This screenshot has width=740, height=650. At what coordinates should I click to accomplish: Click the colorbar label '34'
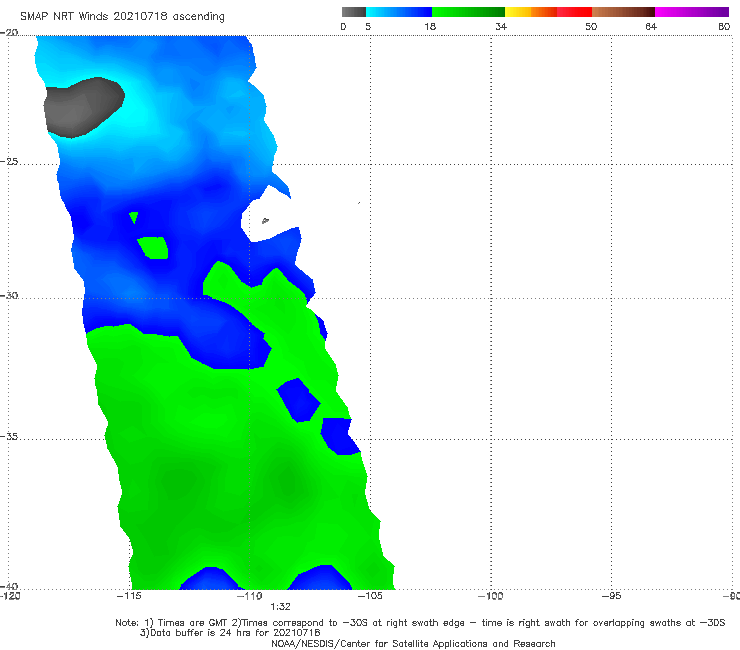coord(501,27)
